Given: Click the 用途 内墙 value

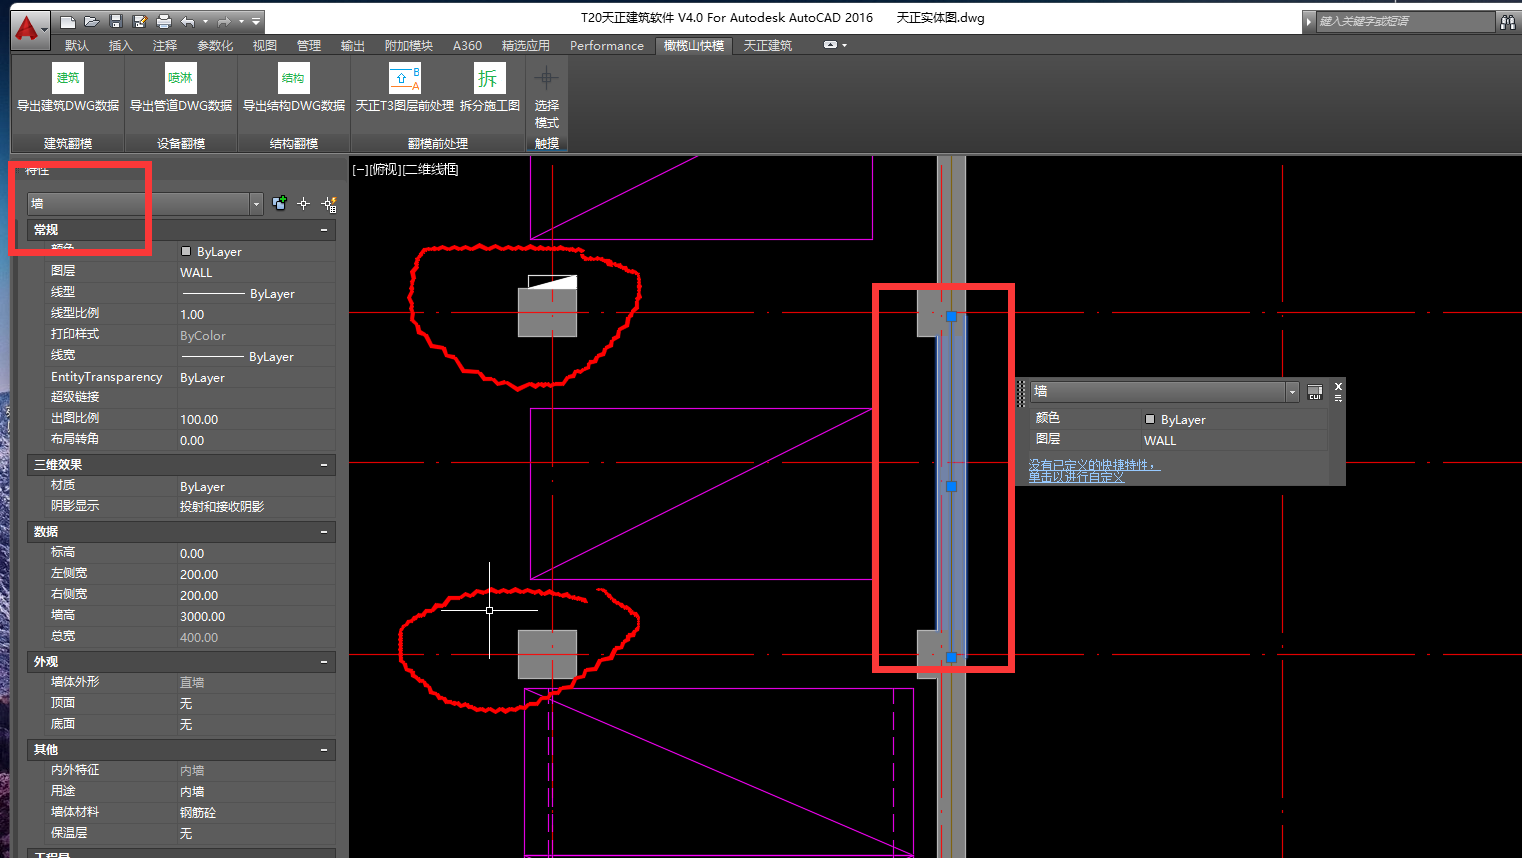Looking at the screenshot, I should pyautogui.click(x=256, y=791).
